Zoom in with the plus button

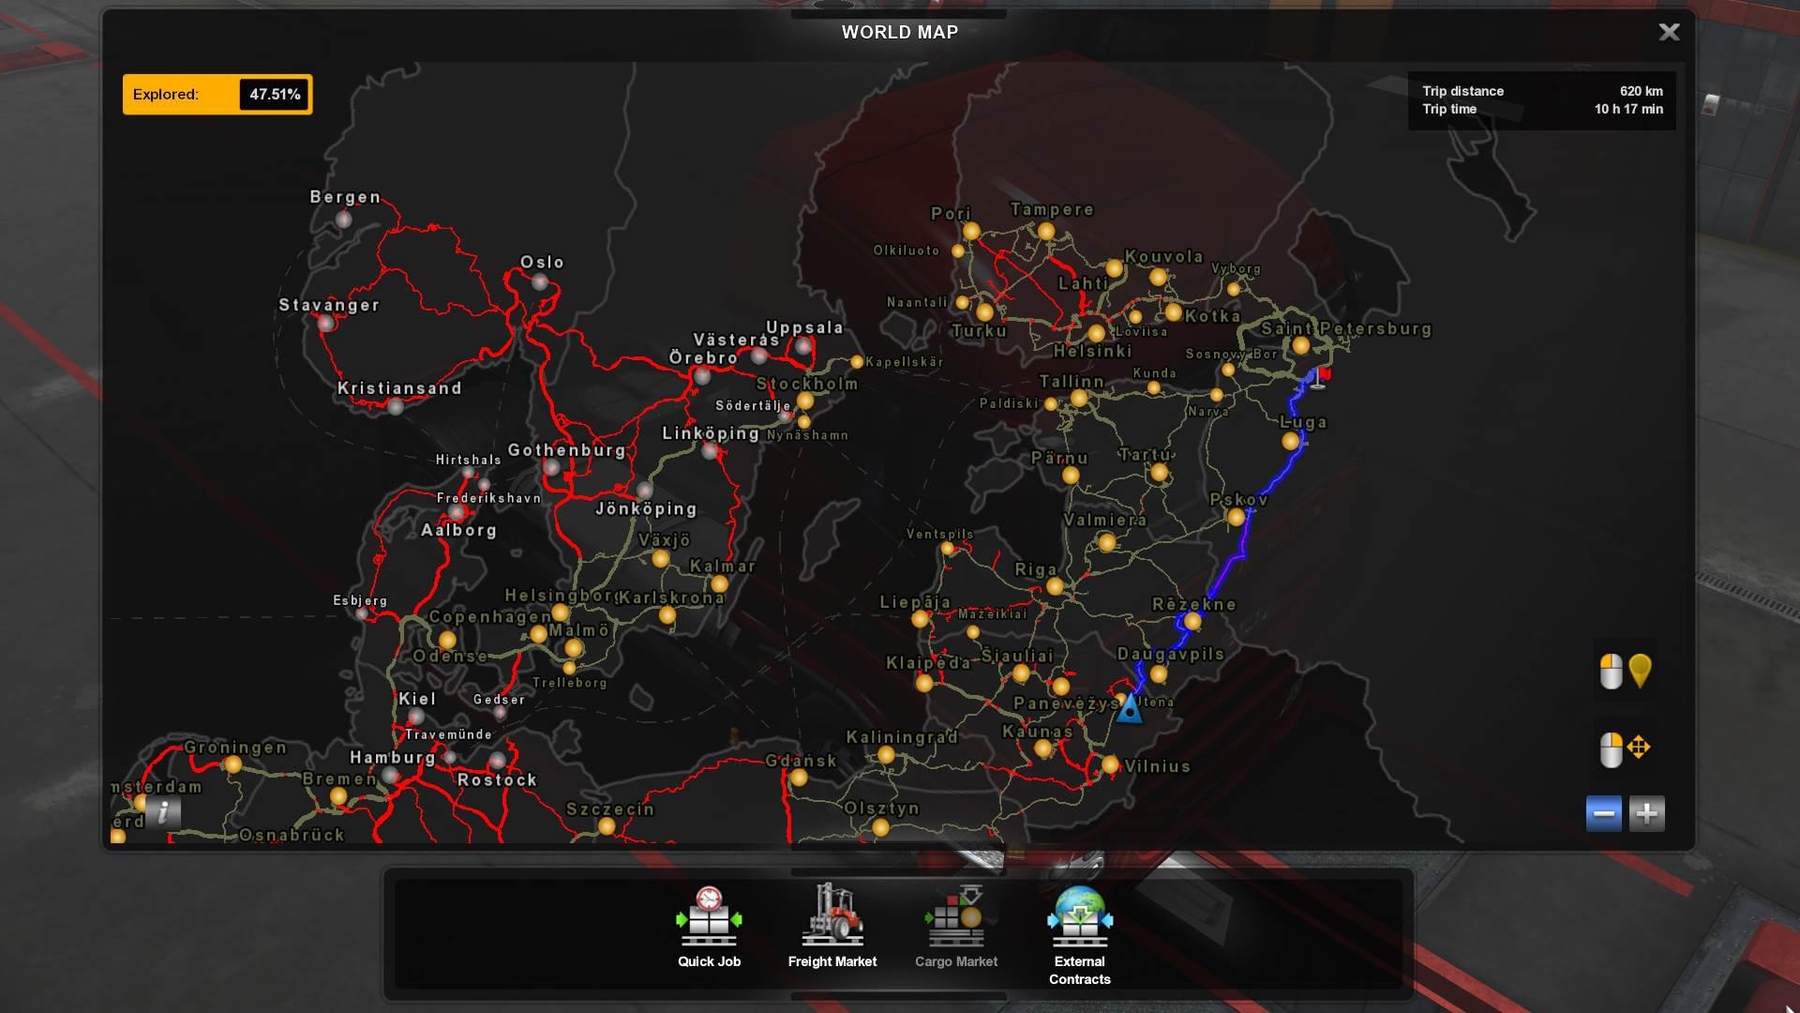click(1647, 814)
